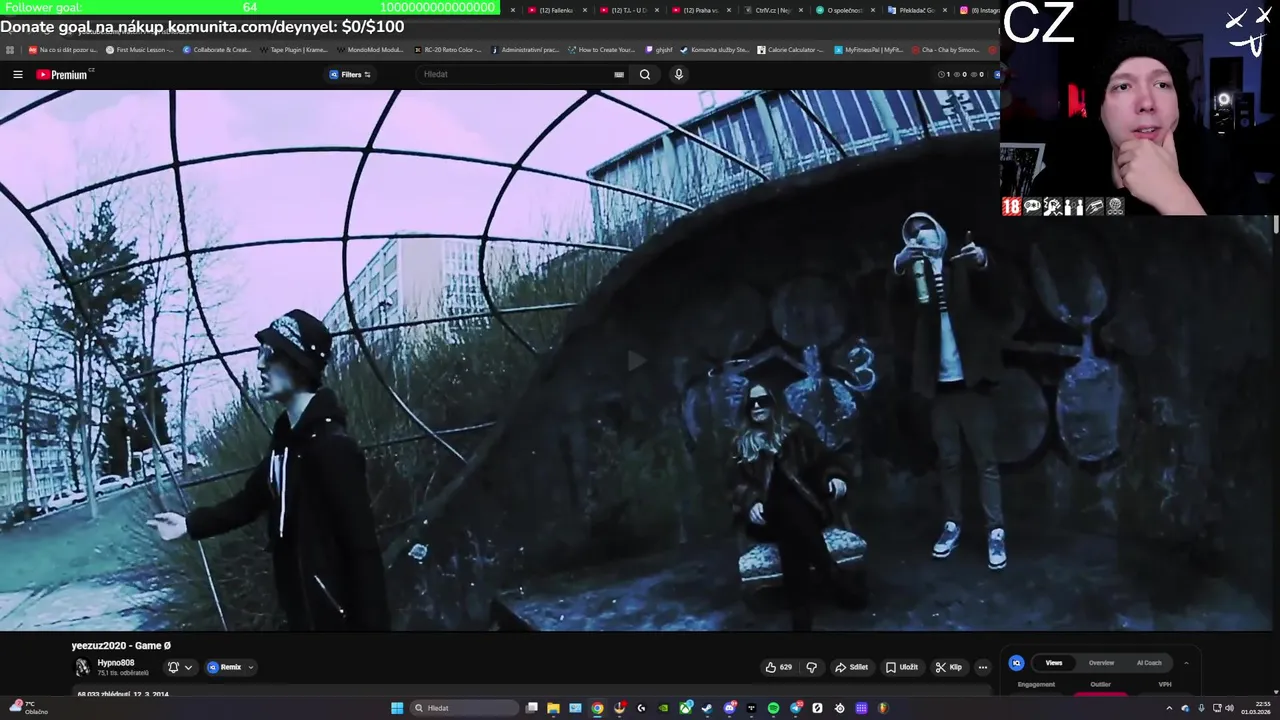This screenshot has height=720, width=1280.
Task: Start voice search with the microphone
Action: click(x=678, y=74)
